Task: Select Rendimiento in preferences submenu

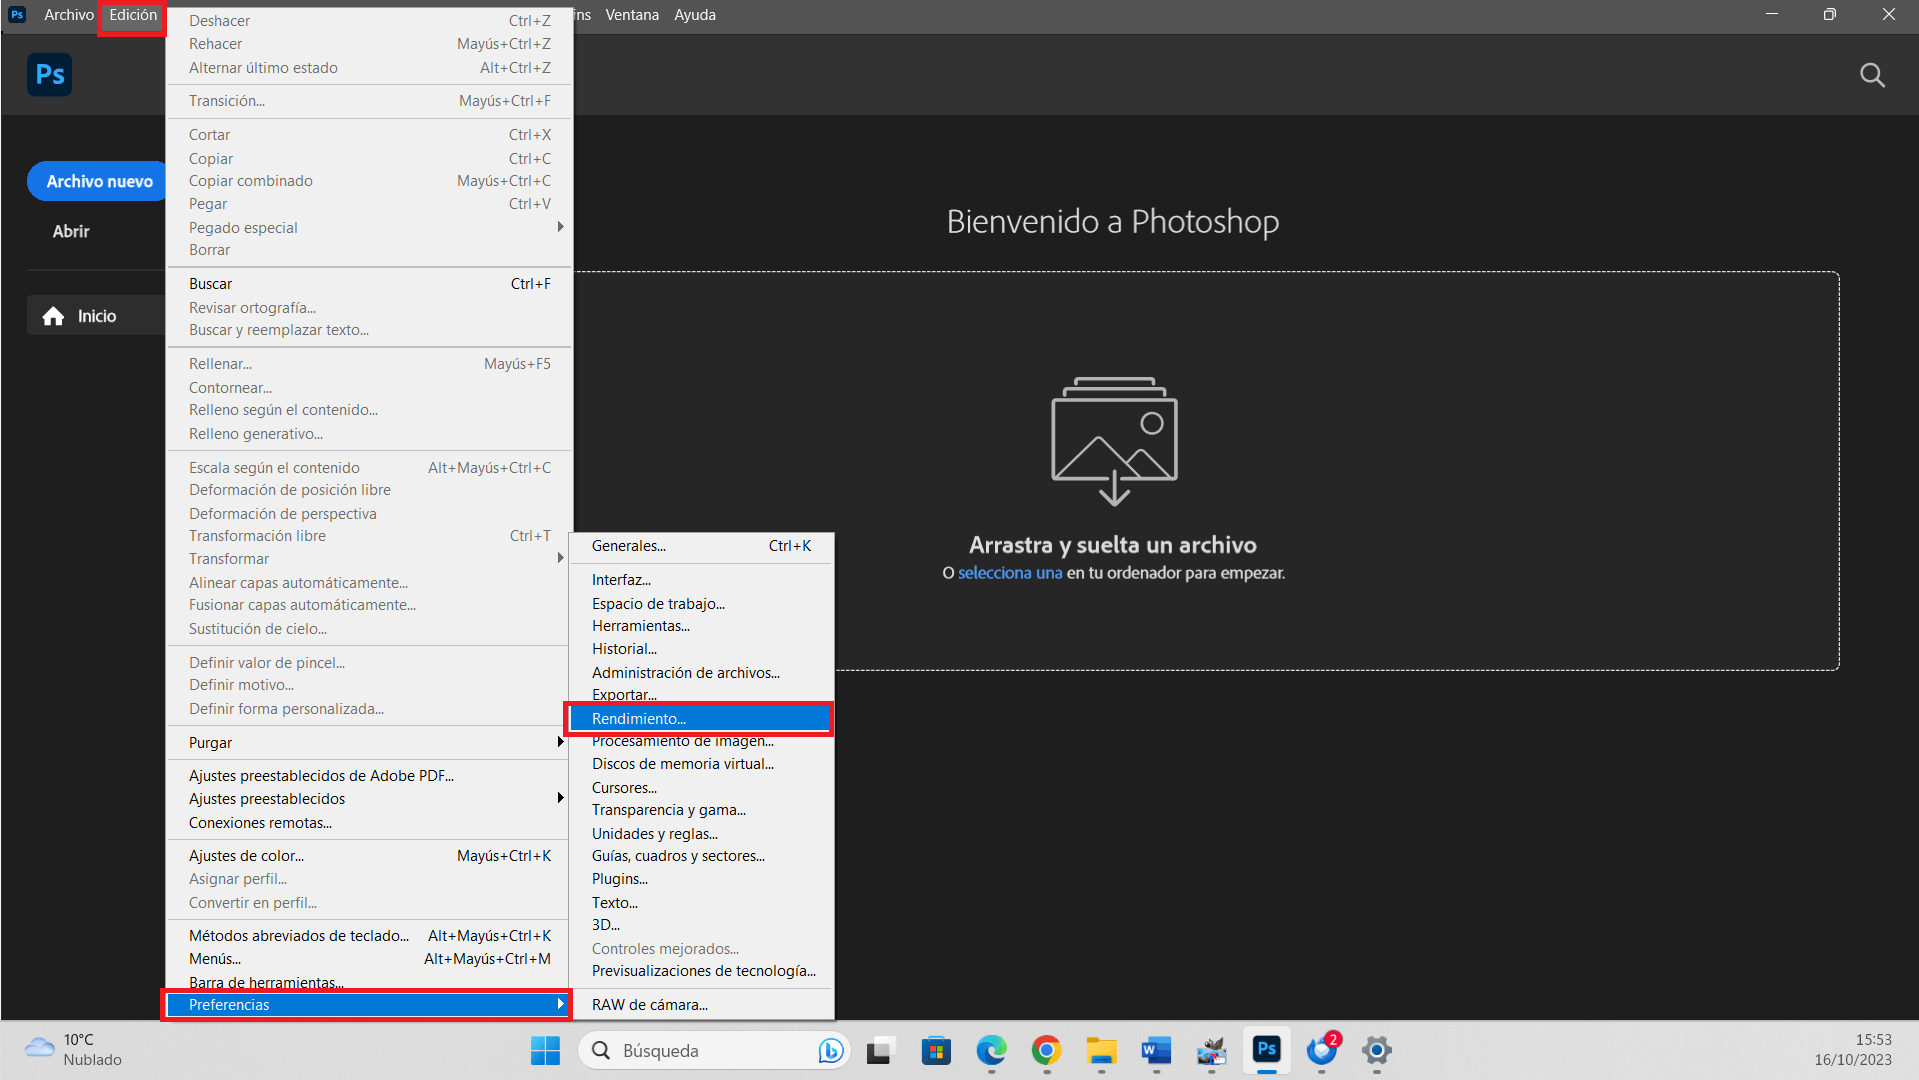Action: tap(700, 719)
